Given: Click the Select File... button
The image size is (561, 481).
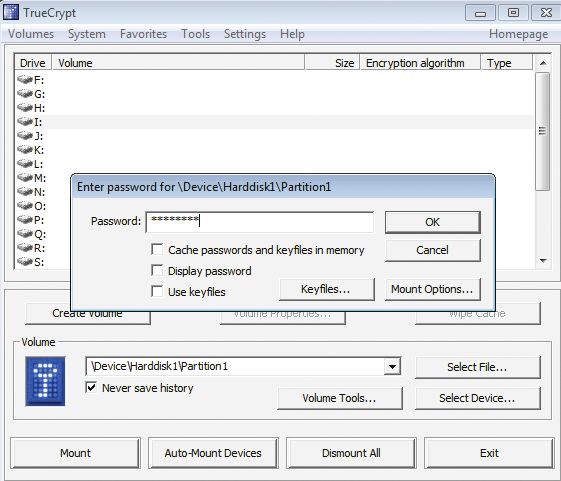Looking at the screenshot, I should click(477, 367).
